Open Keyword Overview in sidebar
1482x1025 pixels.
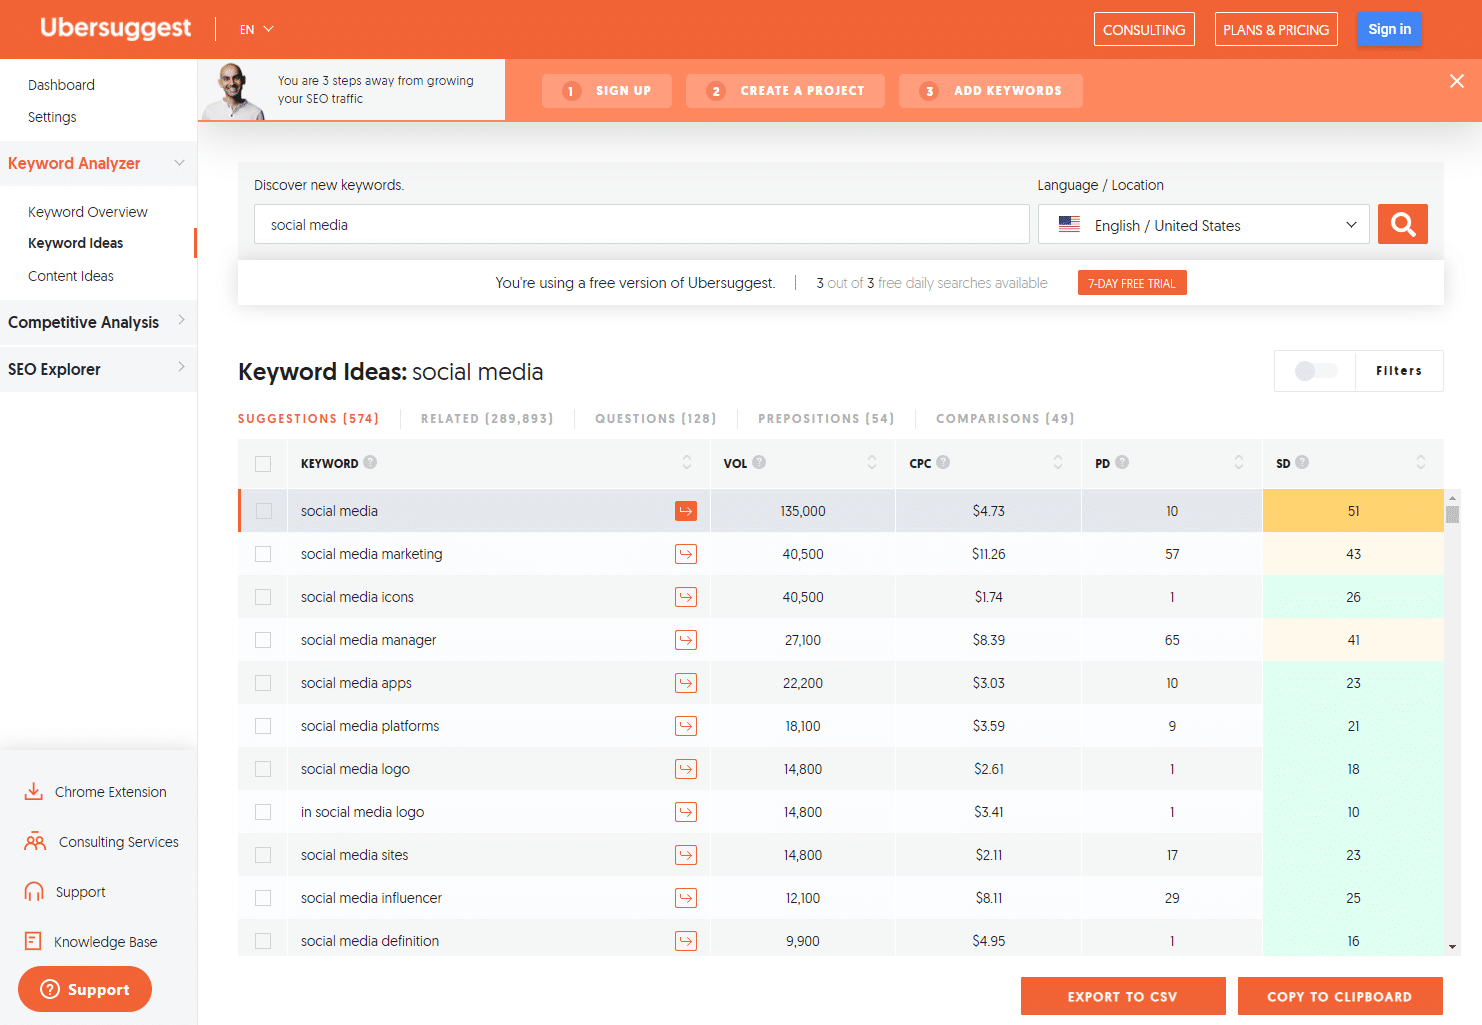click(x=88, y=212)
